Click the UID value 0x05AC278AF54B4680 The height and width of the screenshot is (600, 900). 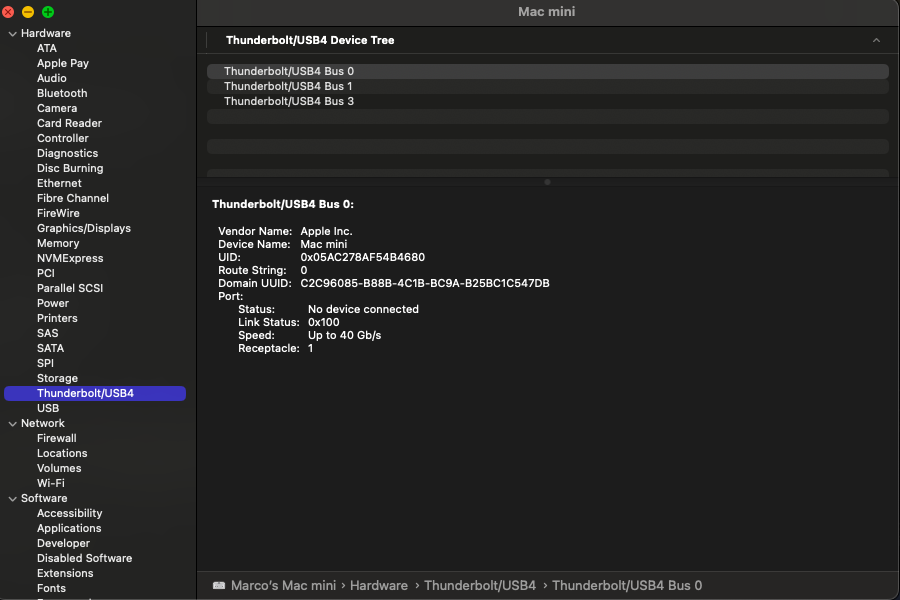(x=362, y=257)
